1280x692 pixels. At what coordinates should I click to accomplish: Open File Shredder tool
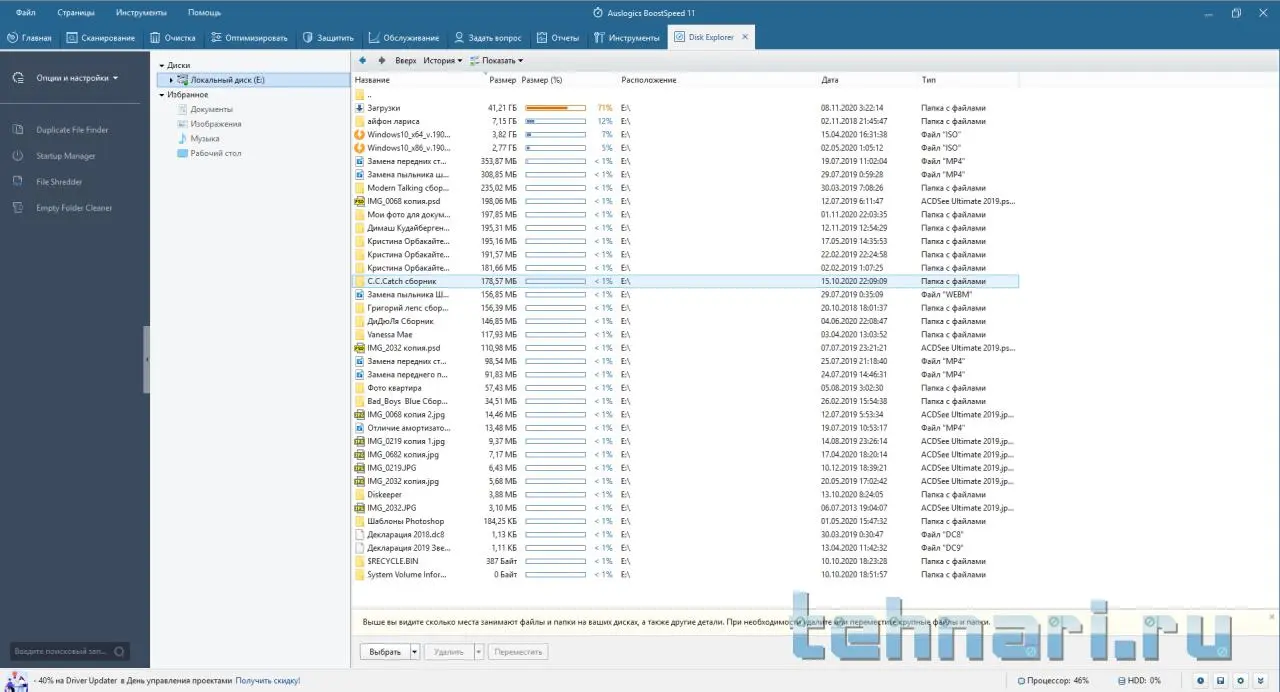pyautogui.click(x=59, y=182)
